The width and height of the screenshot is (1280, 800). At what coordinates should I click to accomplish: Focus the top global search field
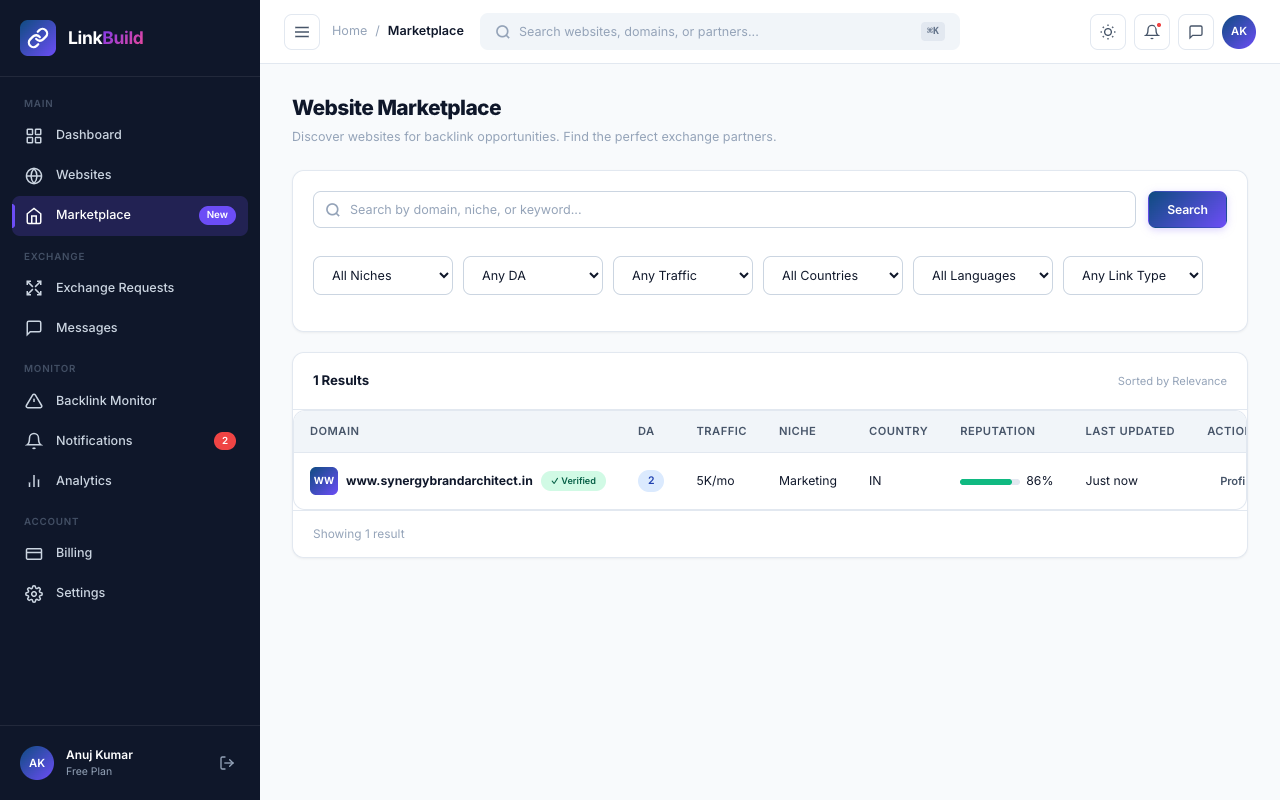coord(720,32)
